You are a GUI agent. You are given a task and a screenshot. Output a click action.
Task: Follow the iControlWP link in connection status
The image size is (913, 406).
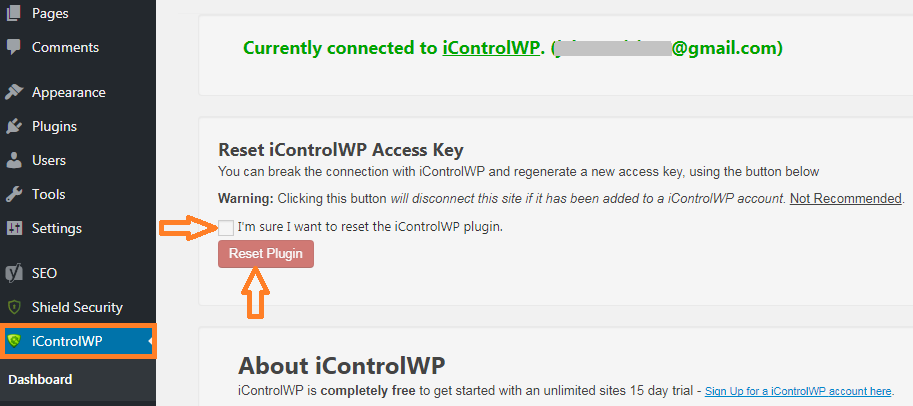coord(491,48)
